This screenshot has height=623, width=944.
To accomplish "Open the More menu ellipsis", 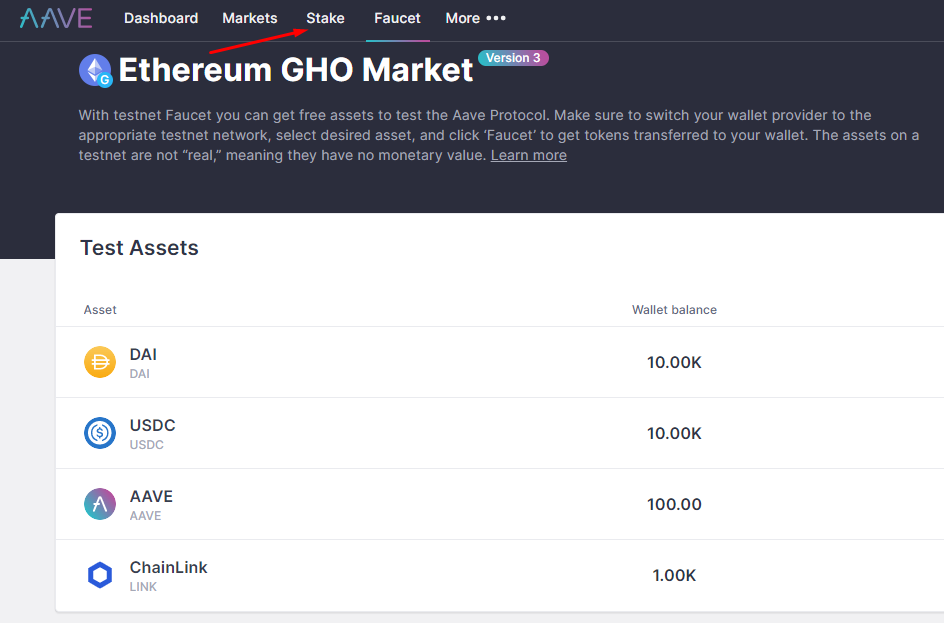I will (x=496, y=18).
